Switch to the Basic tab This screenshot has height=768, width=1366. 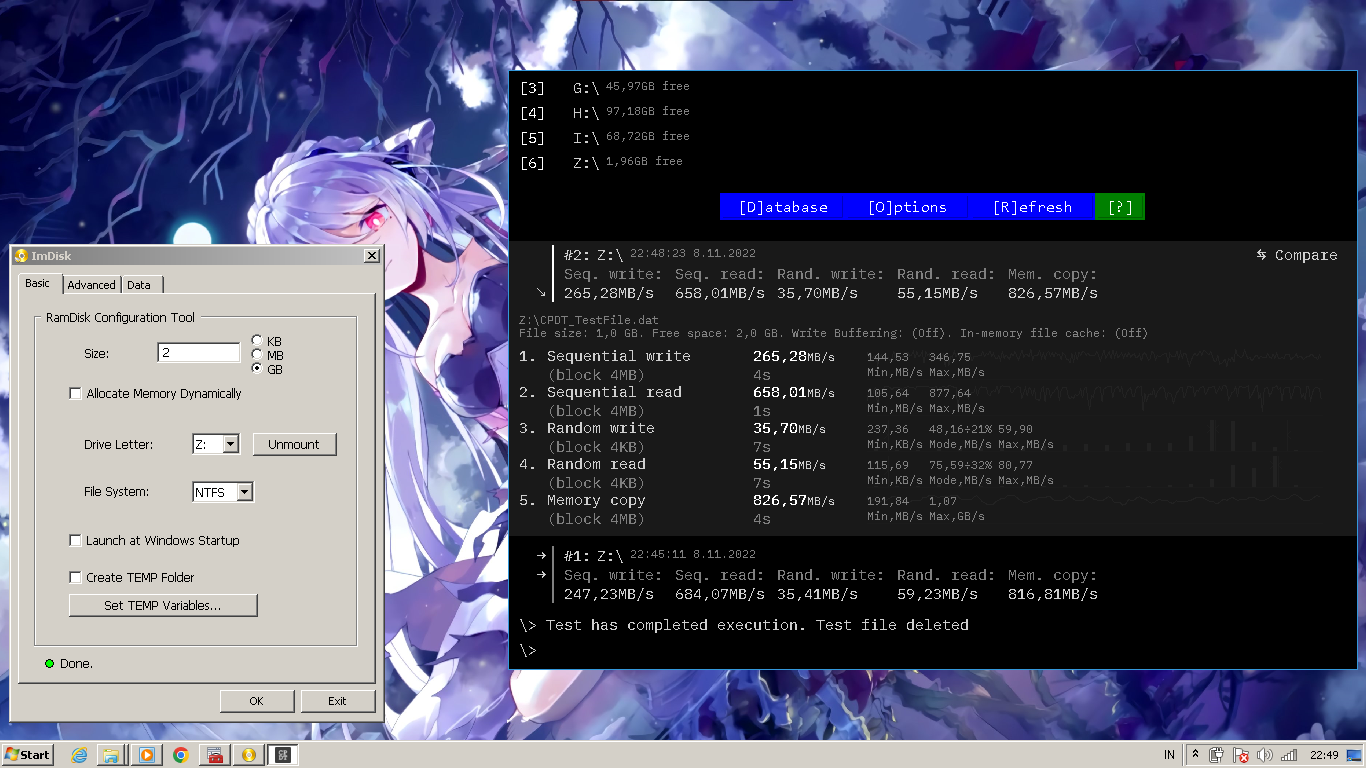coord(38,283)
